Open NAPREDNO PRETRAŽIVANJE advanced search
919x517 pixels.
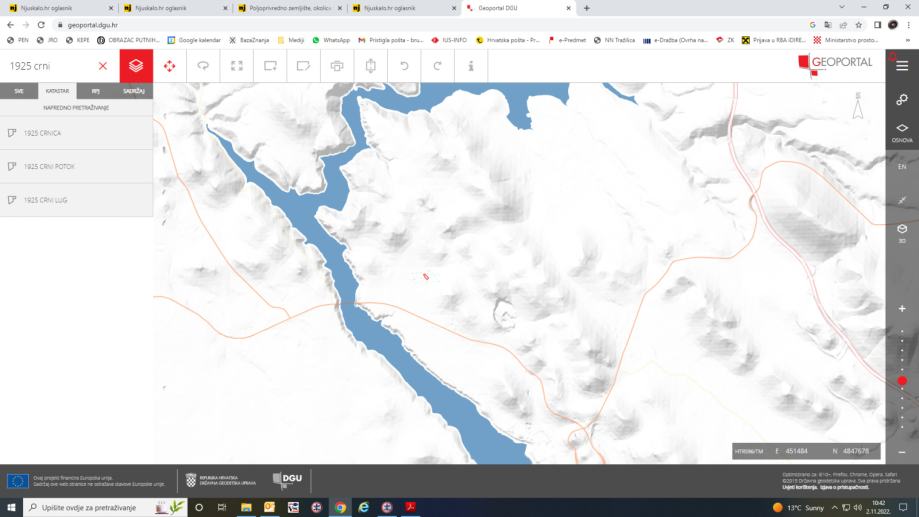click(x=76, y=108)
